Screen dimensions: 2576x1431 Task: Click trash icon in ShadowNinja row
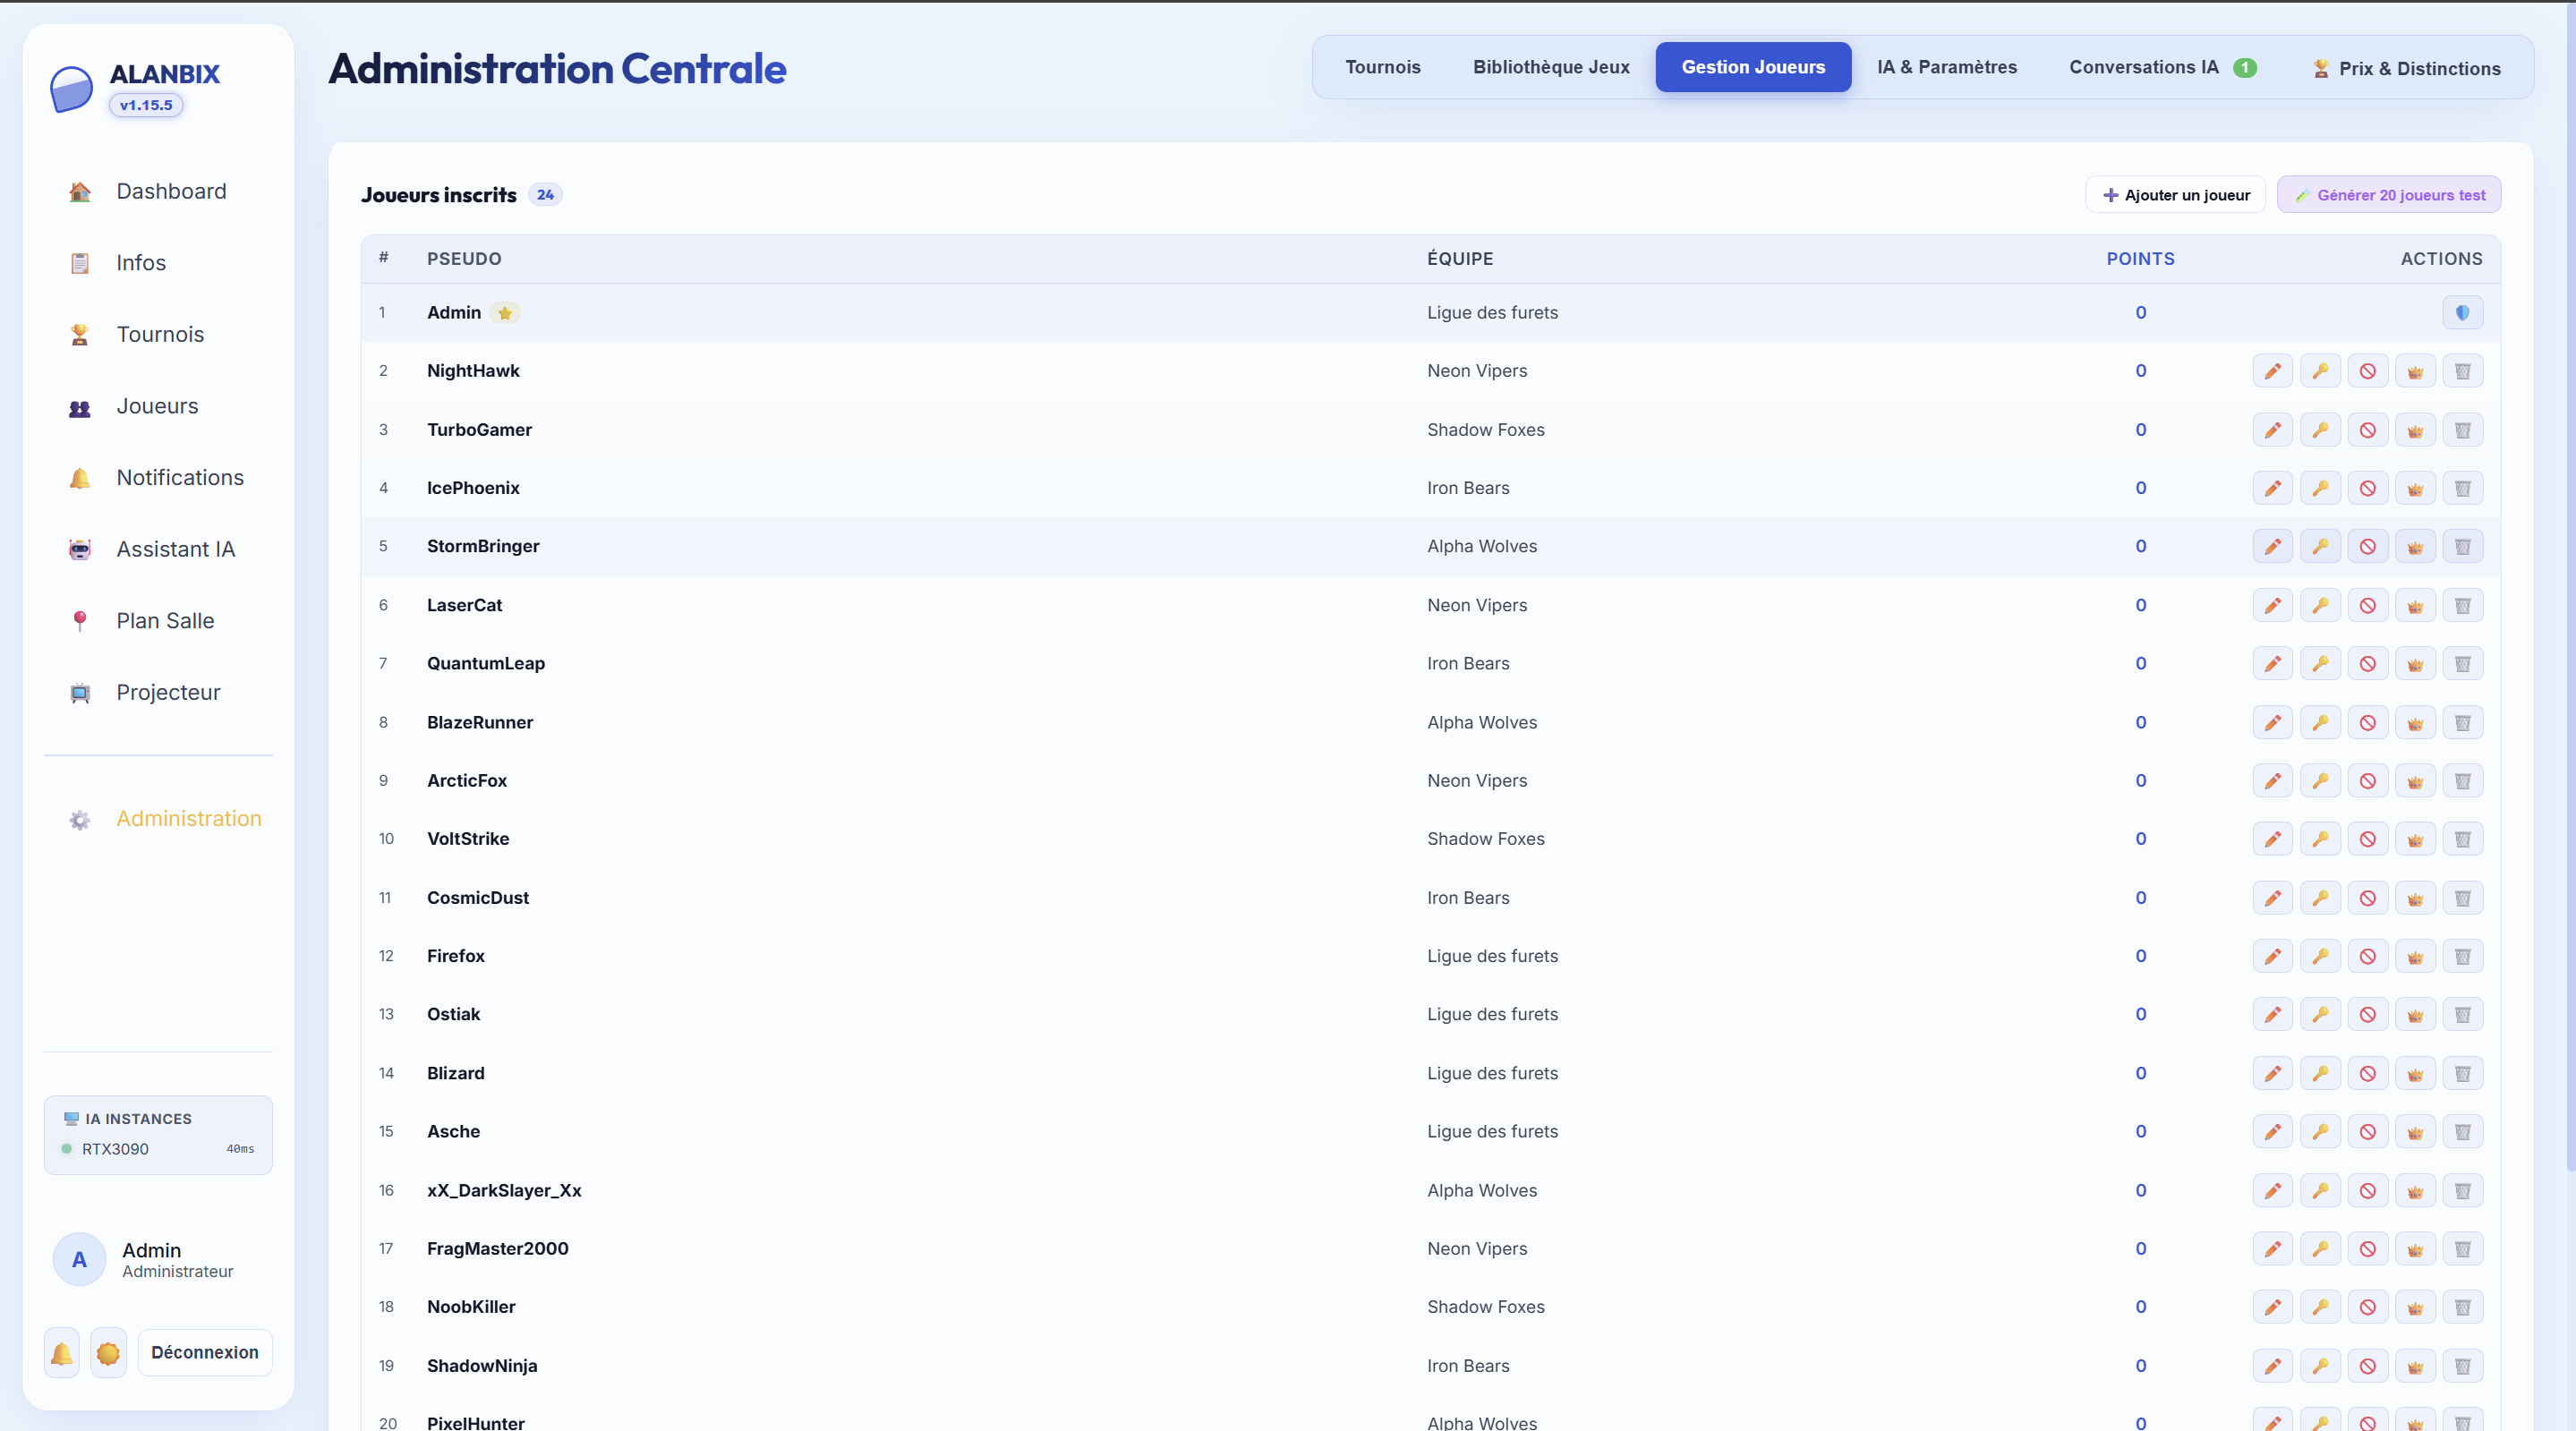pyautogui.click(x=2462, y=1366)
